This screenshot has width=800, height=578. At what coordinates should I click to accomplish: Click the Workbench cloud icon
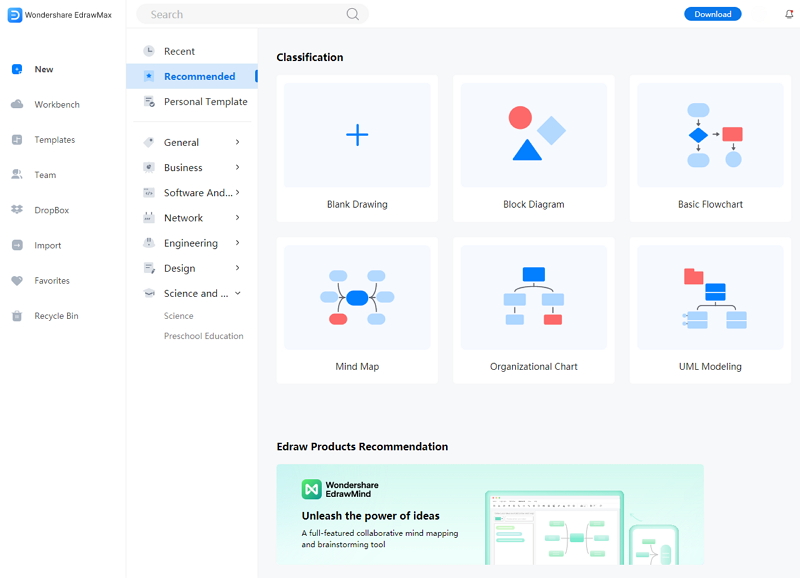[17, 105]
